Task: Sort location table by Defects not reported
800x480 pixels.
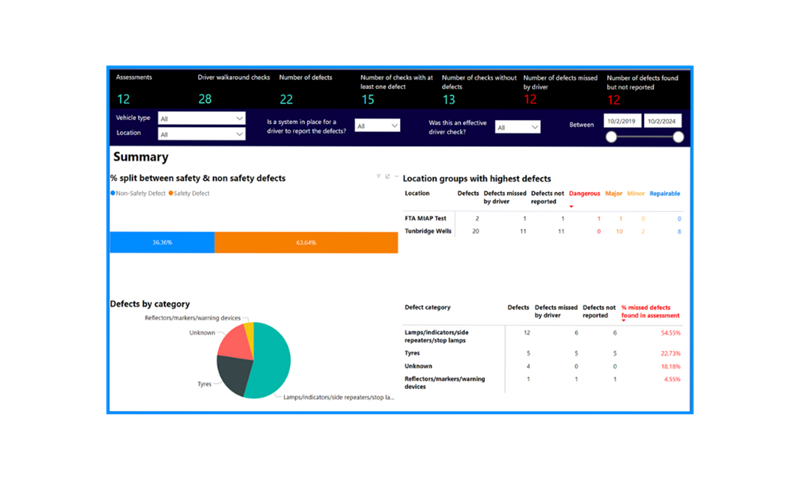Action: click(547, 197)
